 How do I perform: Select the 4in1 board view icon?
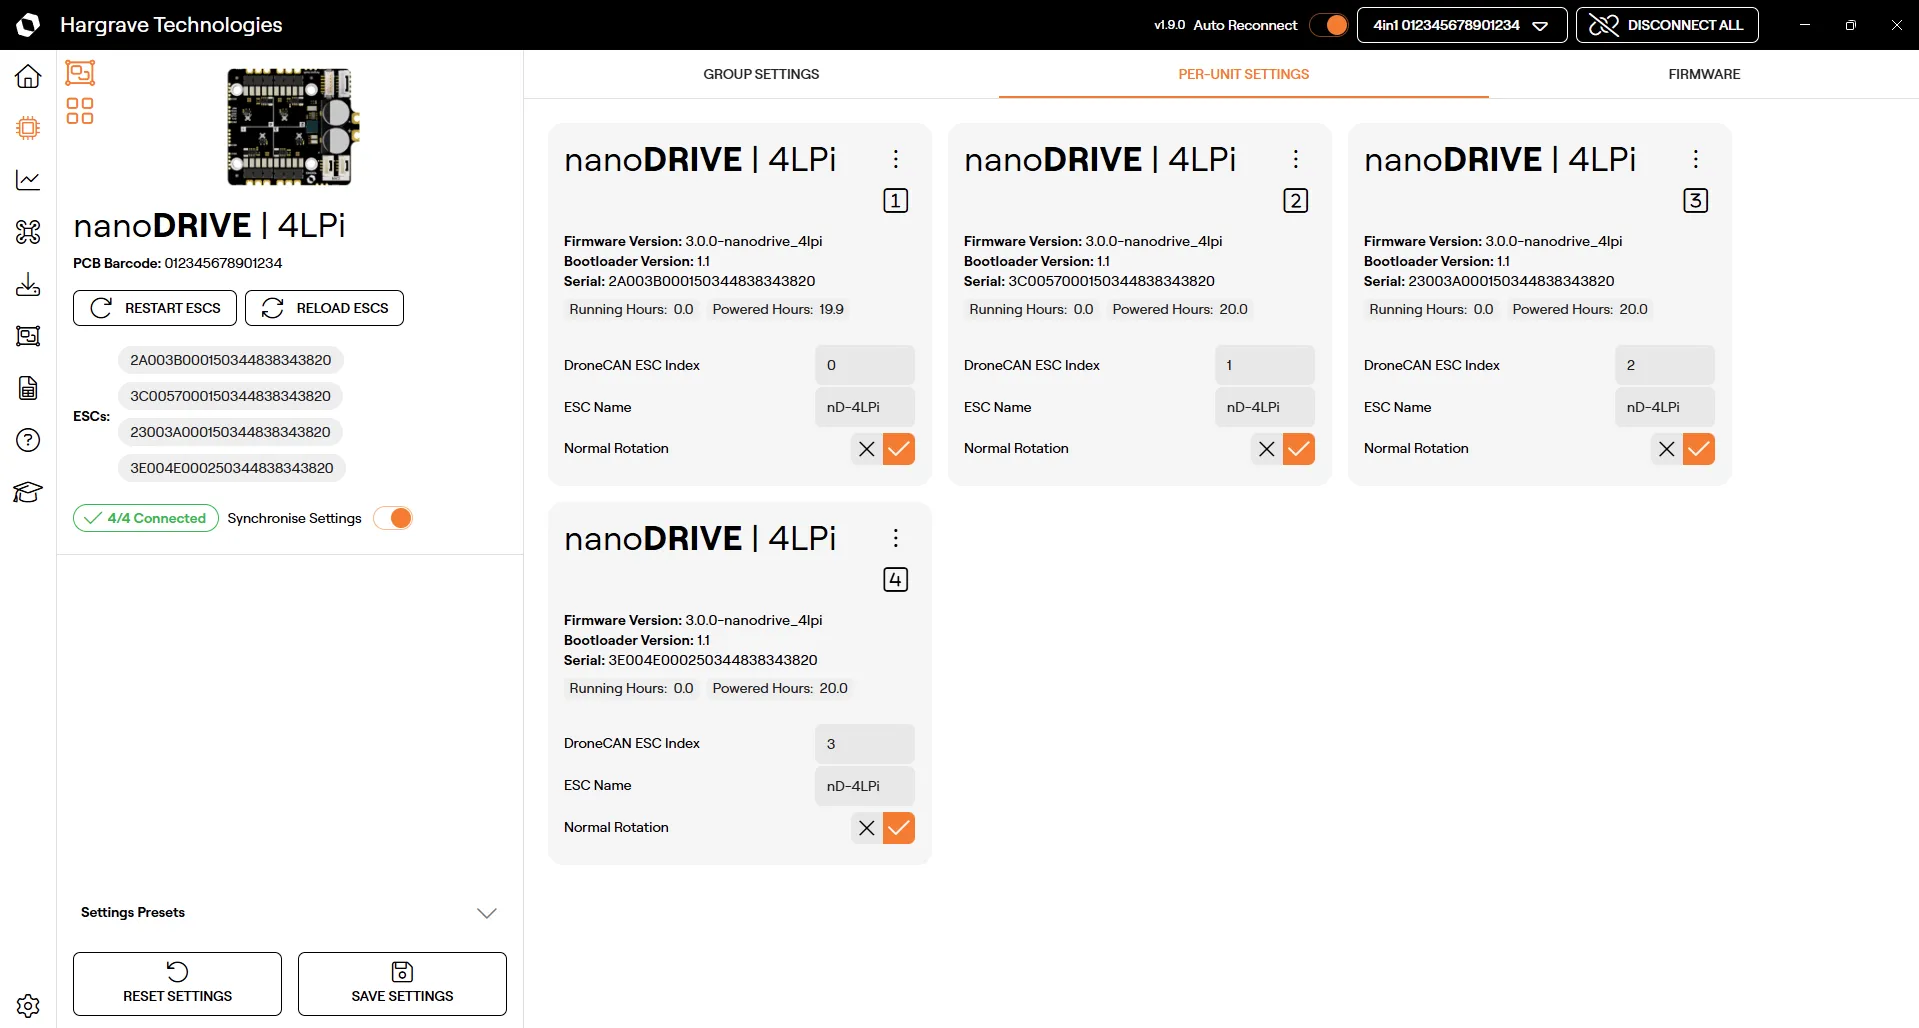(80, 73)
